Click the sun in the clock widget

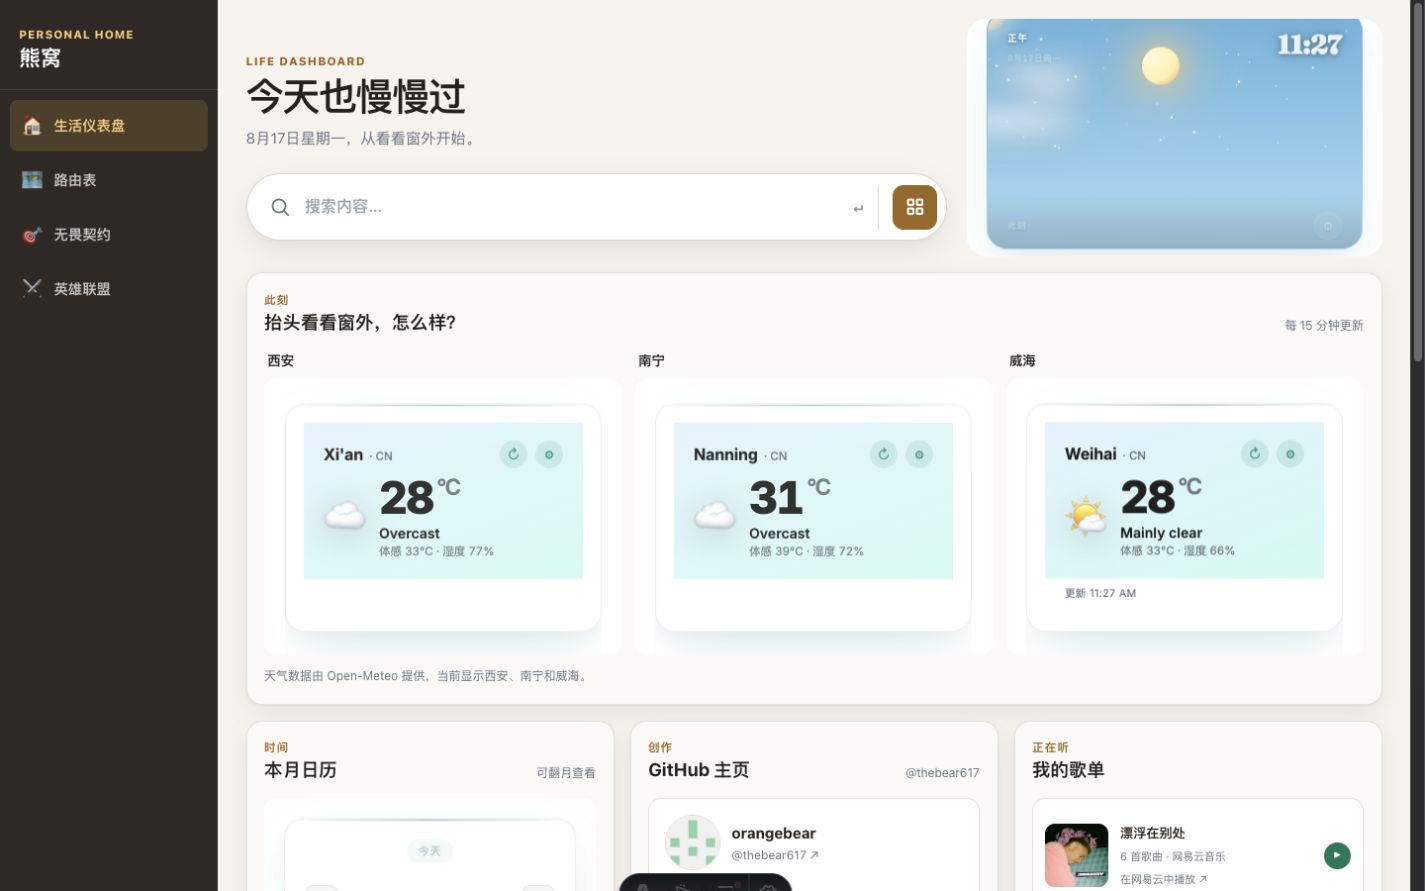coord(1160,66)
